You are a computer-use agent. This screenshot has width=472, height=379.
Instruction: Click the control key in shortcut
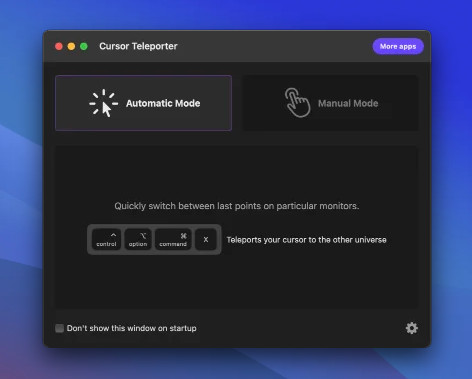tap(106, 239)
